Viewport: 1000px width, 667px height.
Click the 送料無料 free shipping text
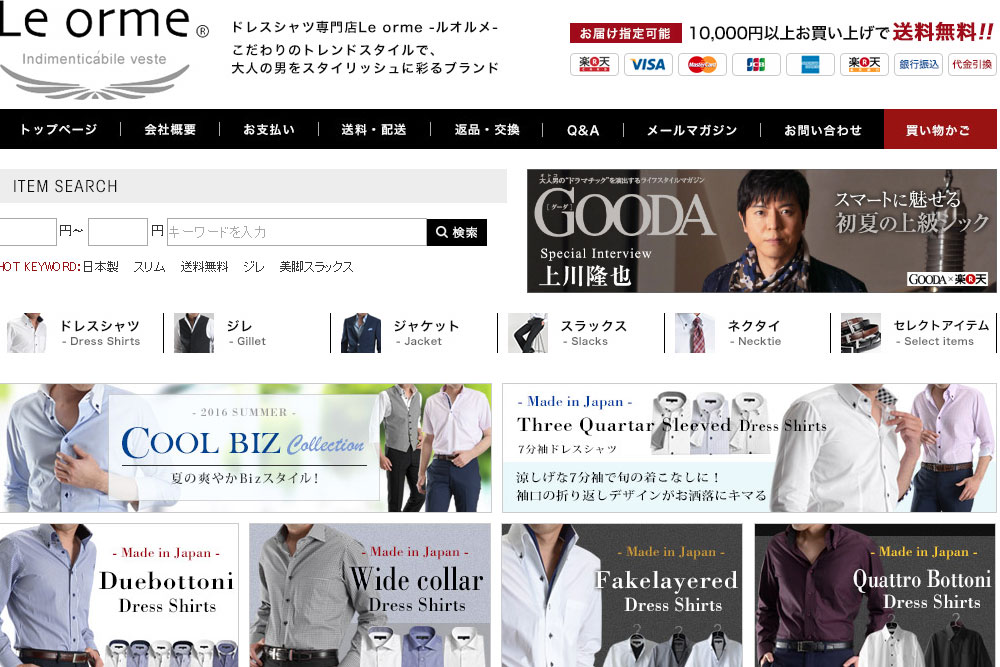coord(943,32)
